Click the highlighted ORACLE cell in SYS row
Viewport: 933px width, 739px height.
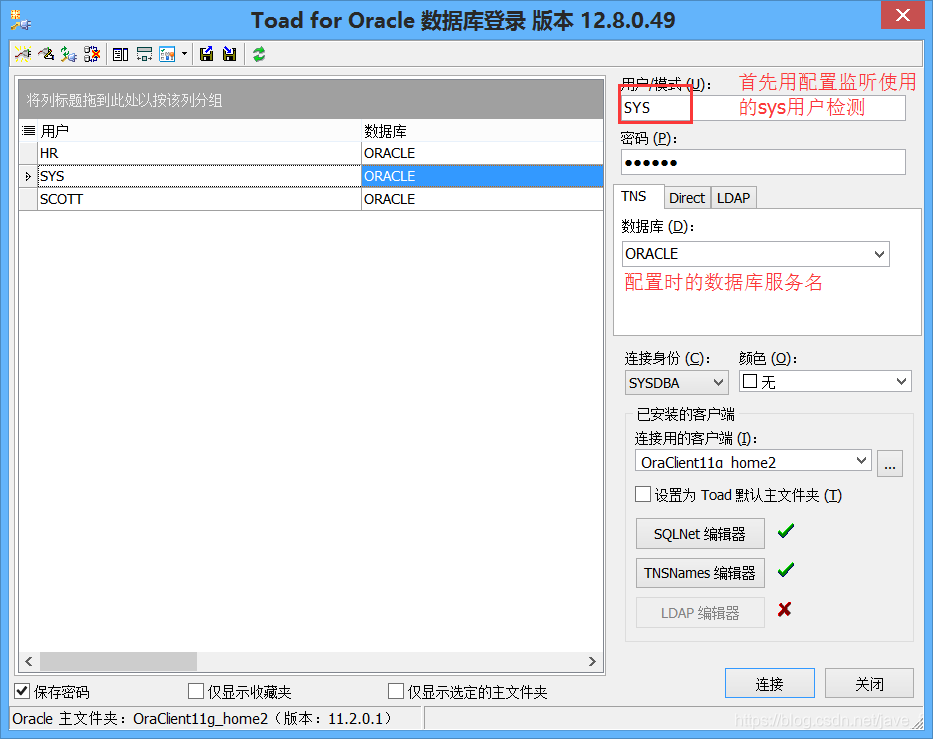pyautogui.click(x=482, y=176)
